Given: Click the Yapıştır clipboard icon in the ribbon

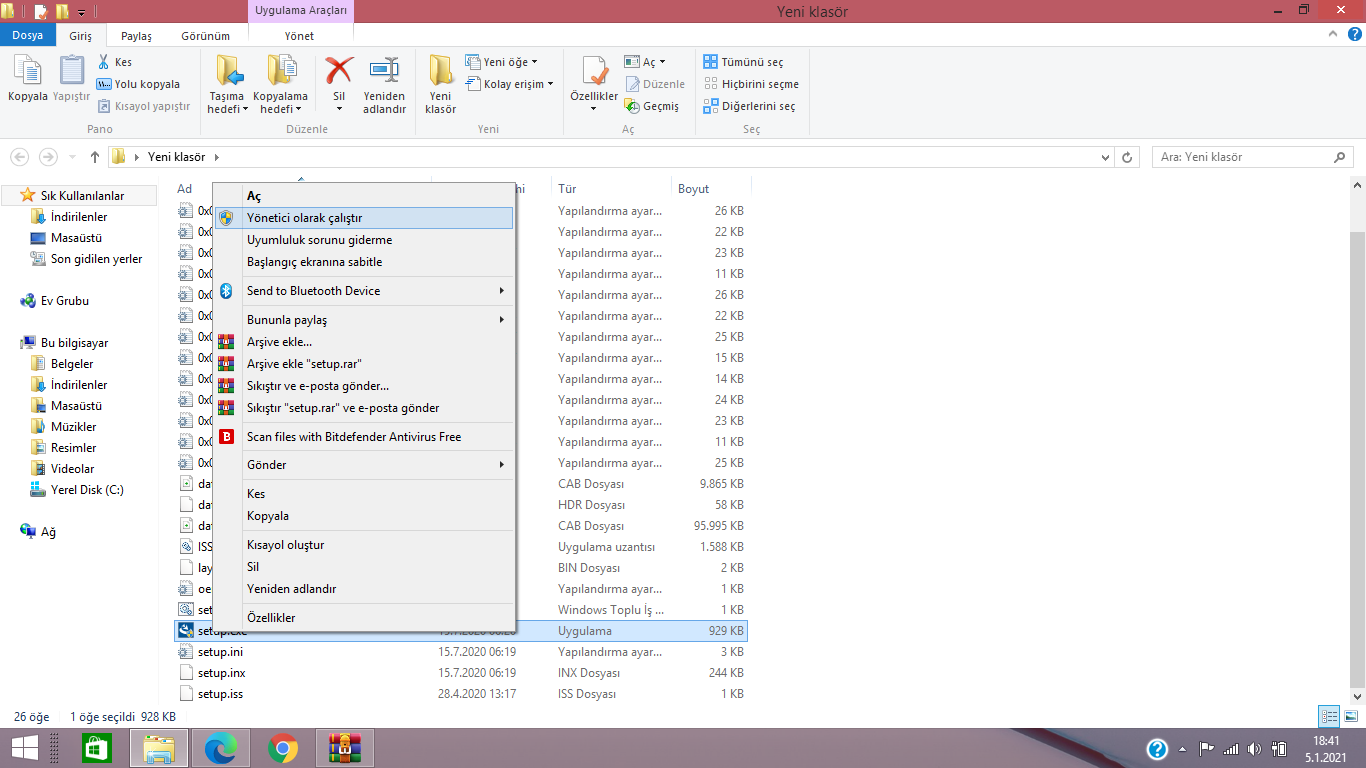Looking at the screenshot, I should coord(72,72).
